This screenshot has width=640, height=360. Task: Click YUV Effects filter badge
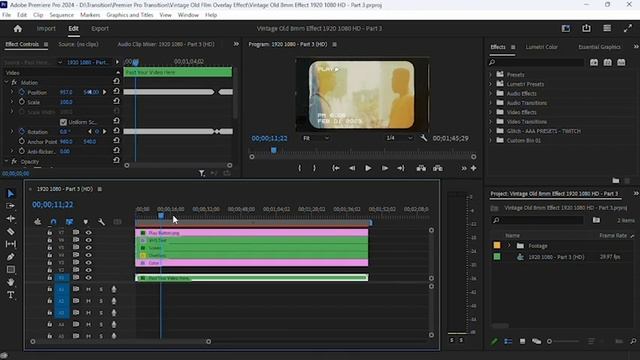point(621,62)
